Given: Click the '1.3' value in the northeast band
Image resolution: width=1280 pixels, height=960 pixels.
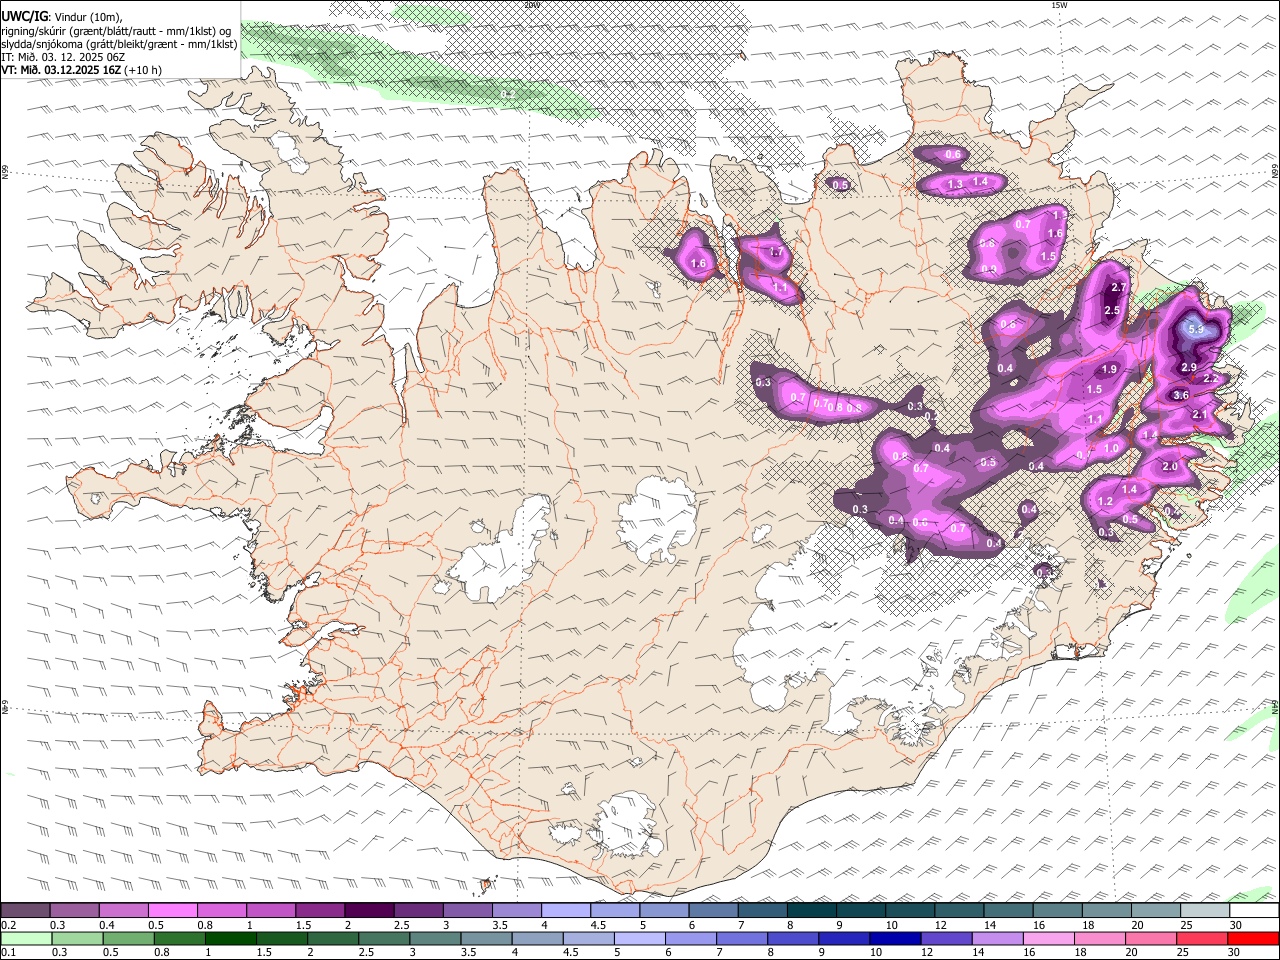Looking at the screenshot, I should click(955, 184).
